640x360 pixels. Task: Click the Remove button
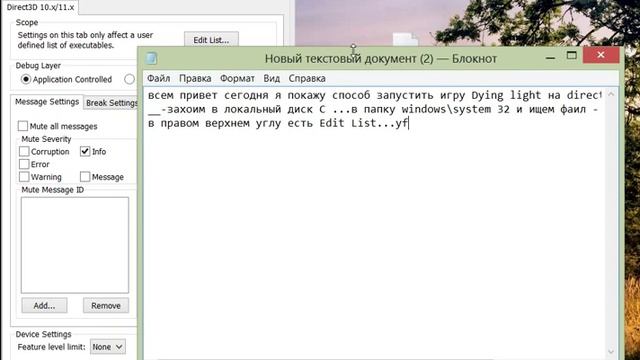tap(106, 305)
